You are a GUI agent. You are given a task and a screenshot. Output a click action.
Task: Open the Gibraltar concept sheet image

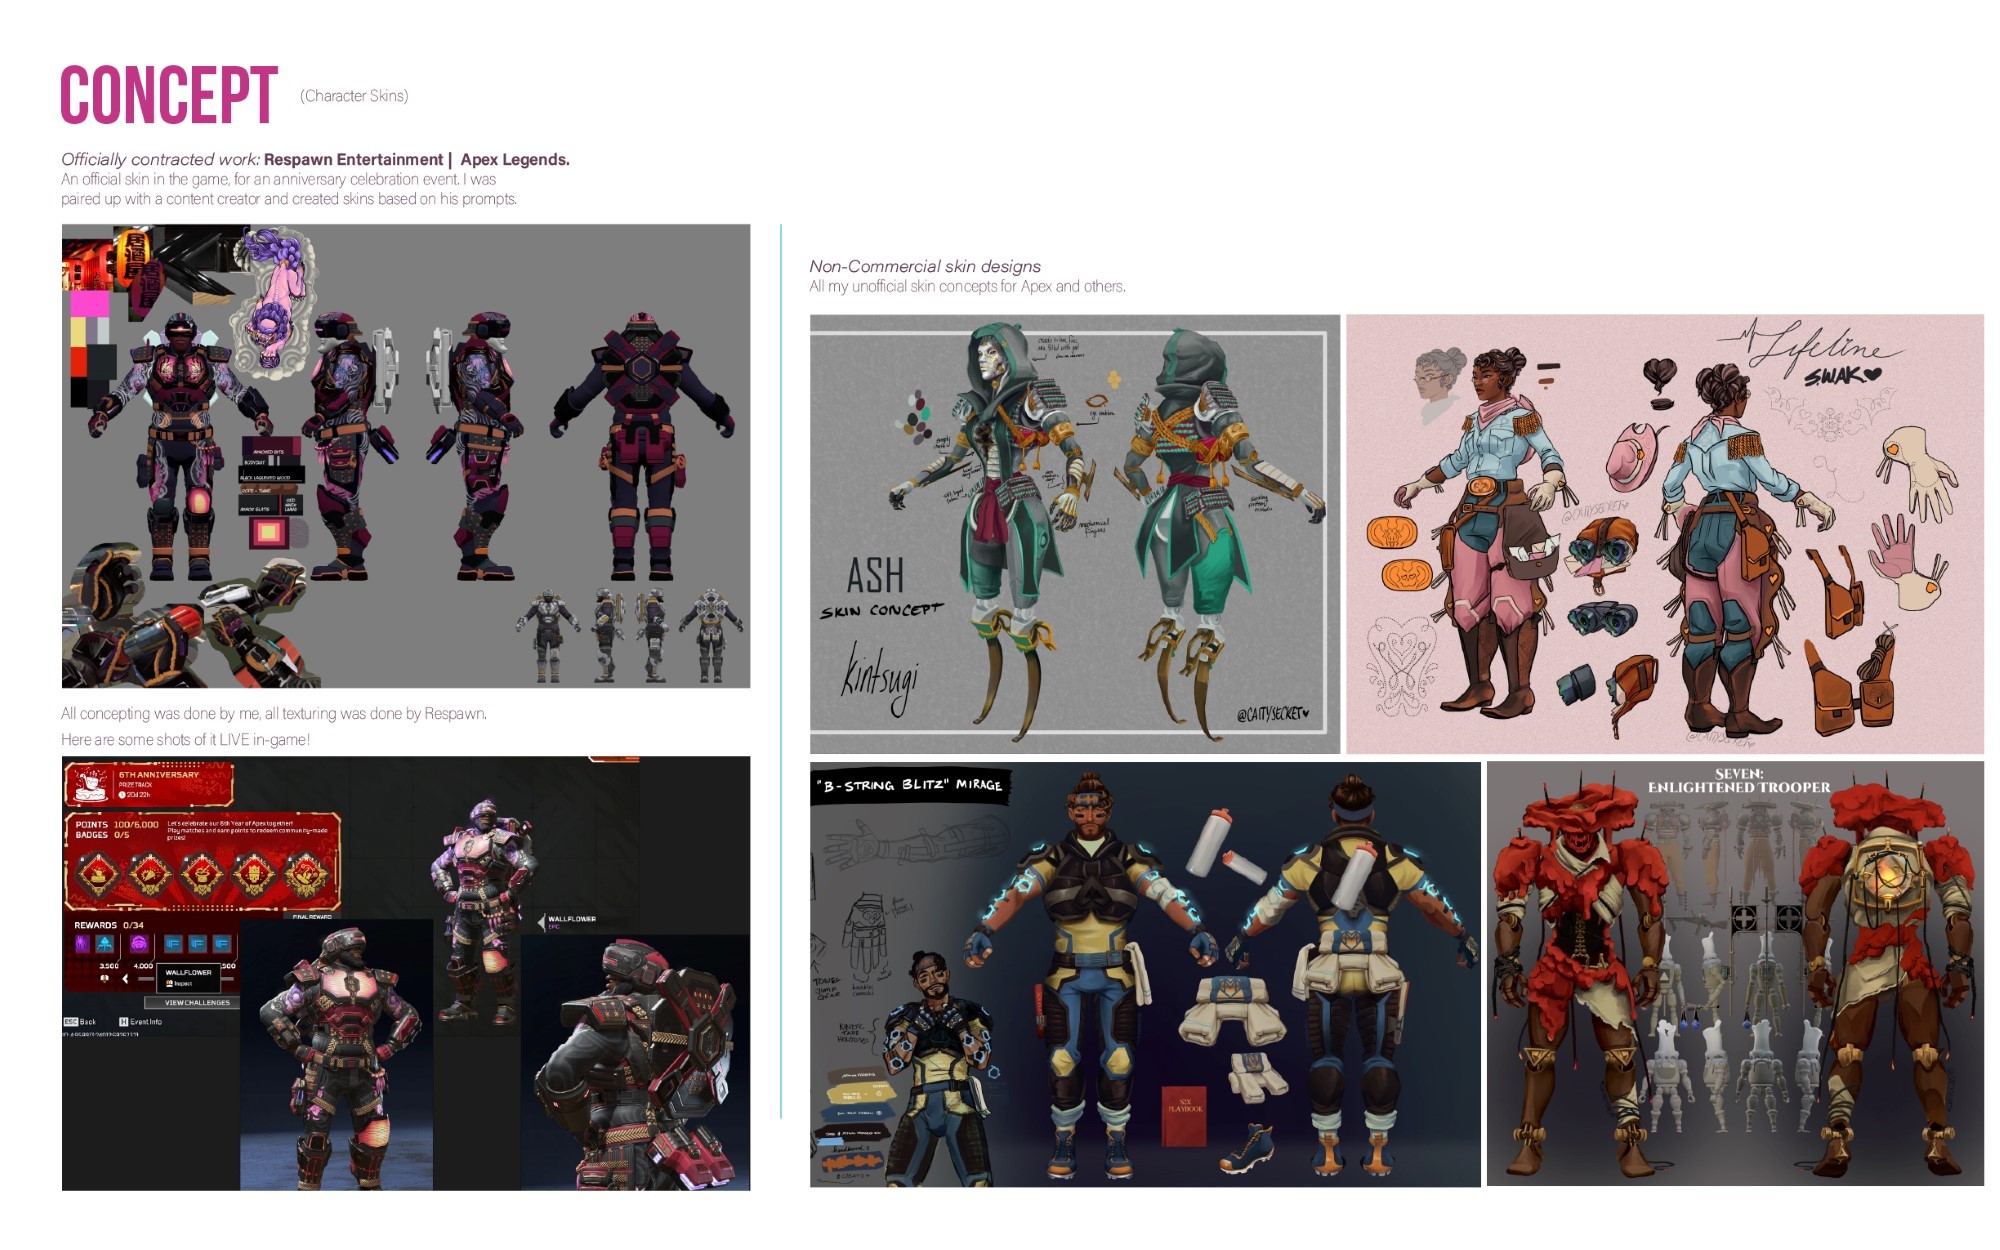(x=406, y=456)
